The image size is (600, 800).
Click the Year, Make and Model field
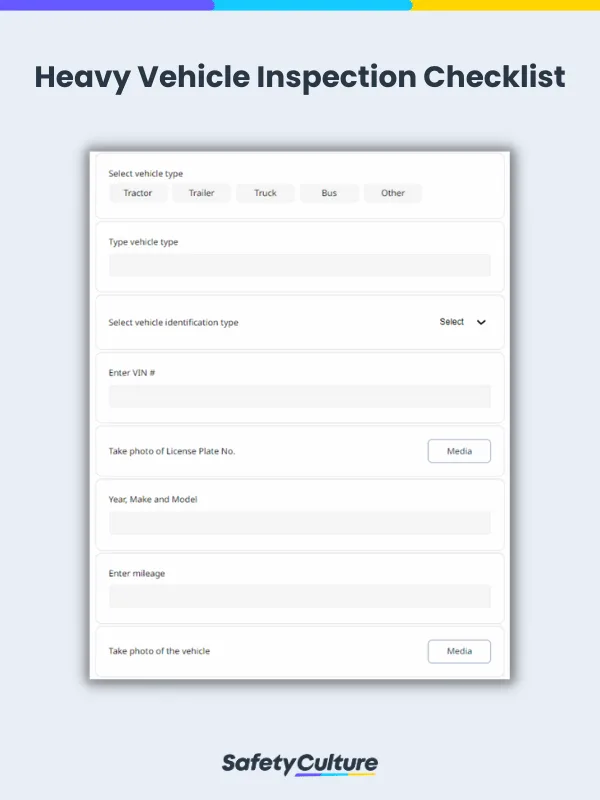coord(298,521)
